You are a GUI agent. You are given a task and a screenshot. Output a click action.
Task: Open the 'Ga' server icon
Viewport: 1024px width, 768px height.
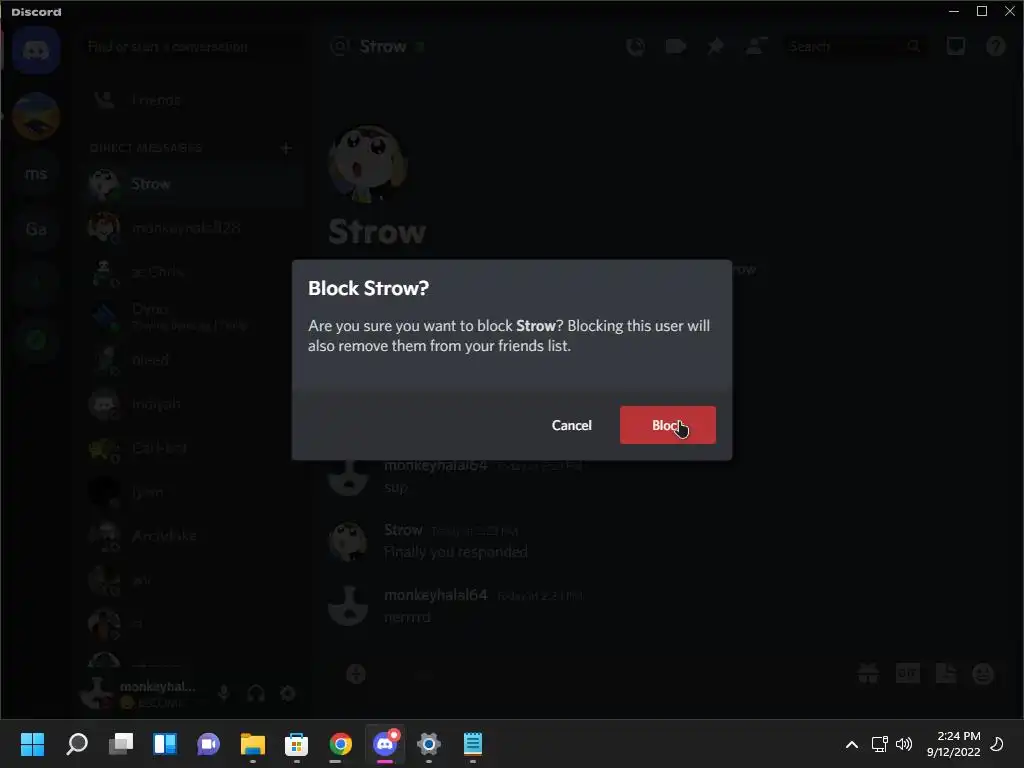point(36,229)
